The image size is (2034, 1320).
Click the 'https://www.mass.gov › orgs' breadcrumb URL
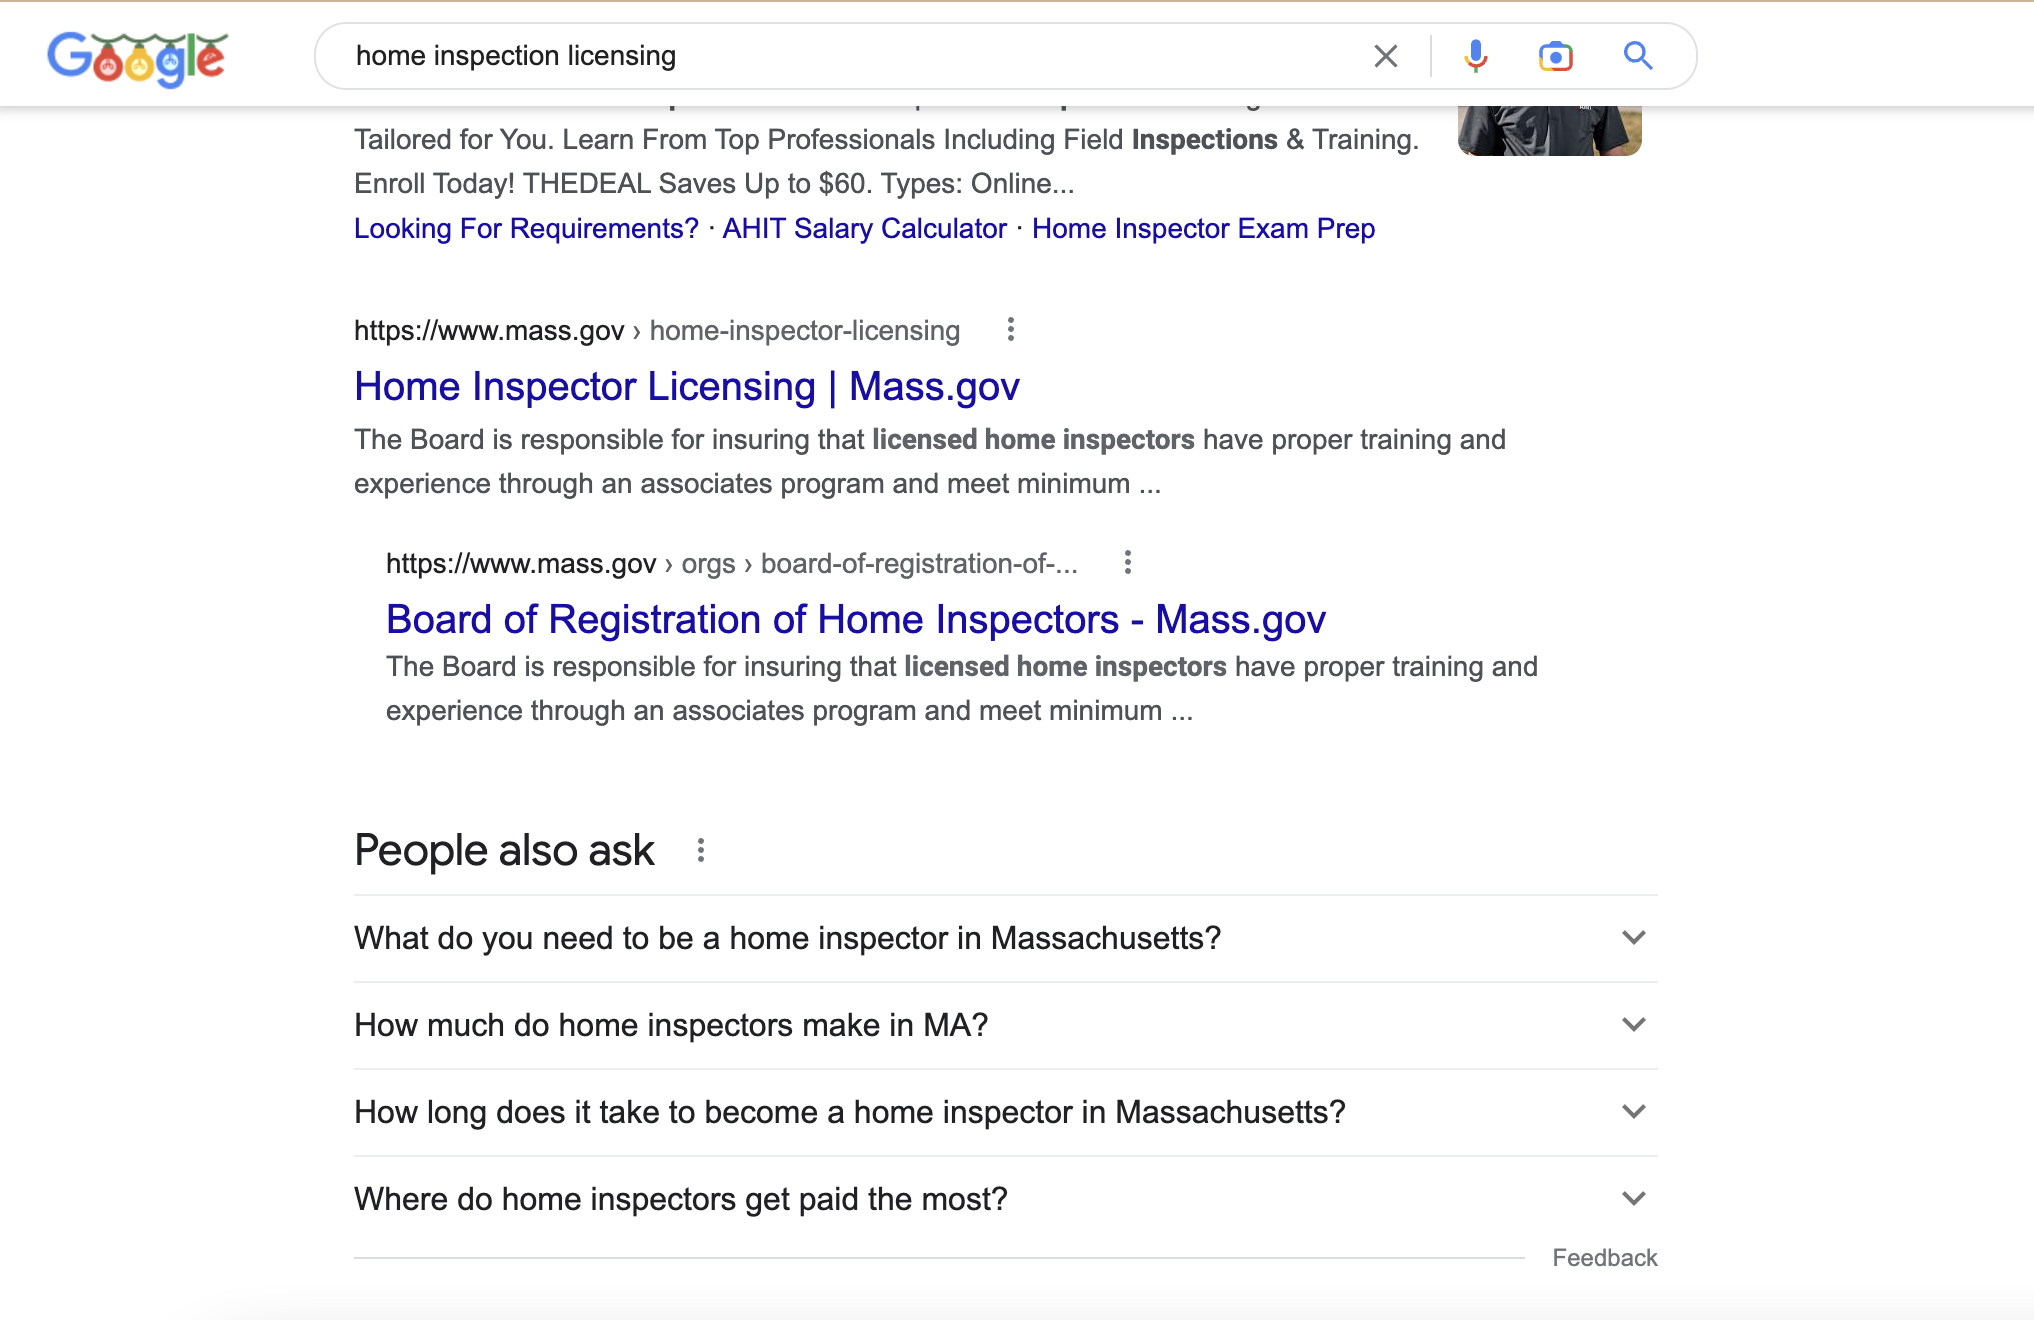click(x=732, y=564)
